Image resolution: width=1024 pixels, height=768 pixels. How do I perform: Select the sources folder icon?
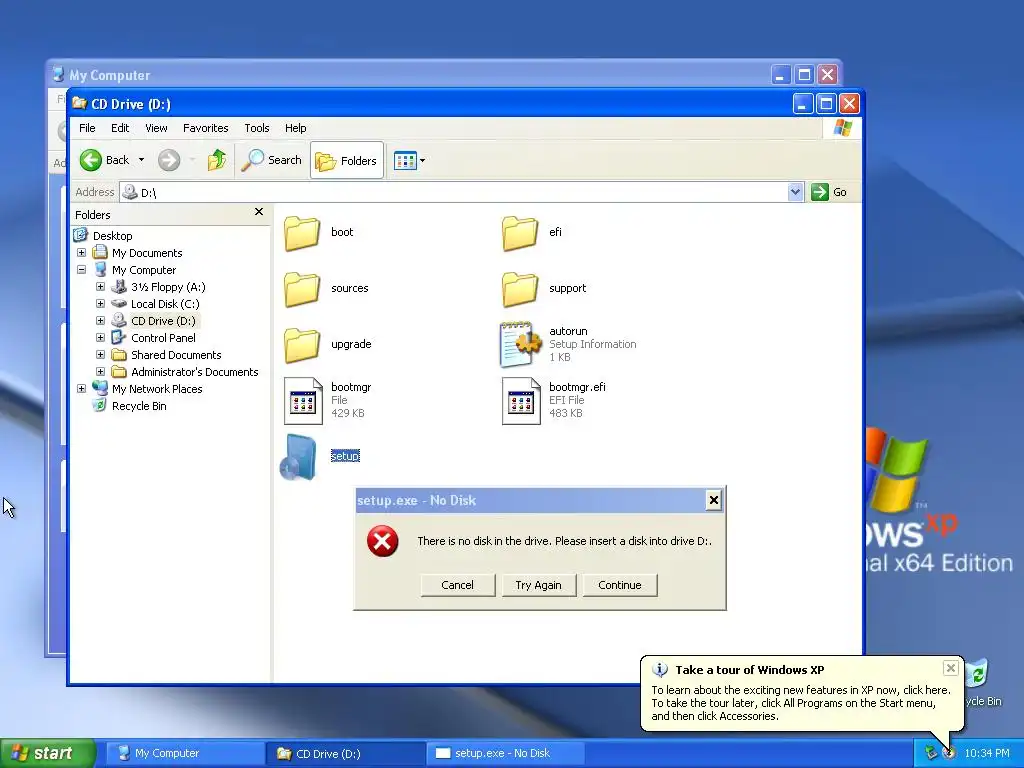(302, 289)
